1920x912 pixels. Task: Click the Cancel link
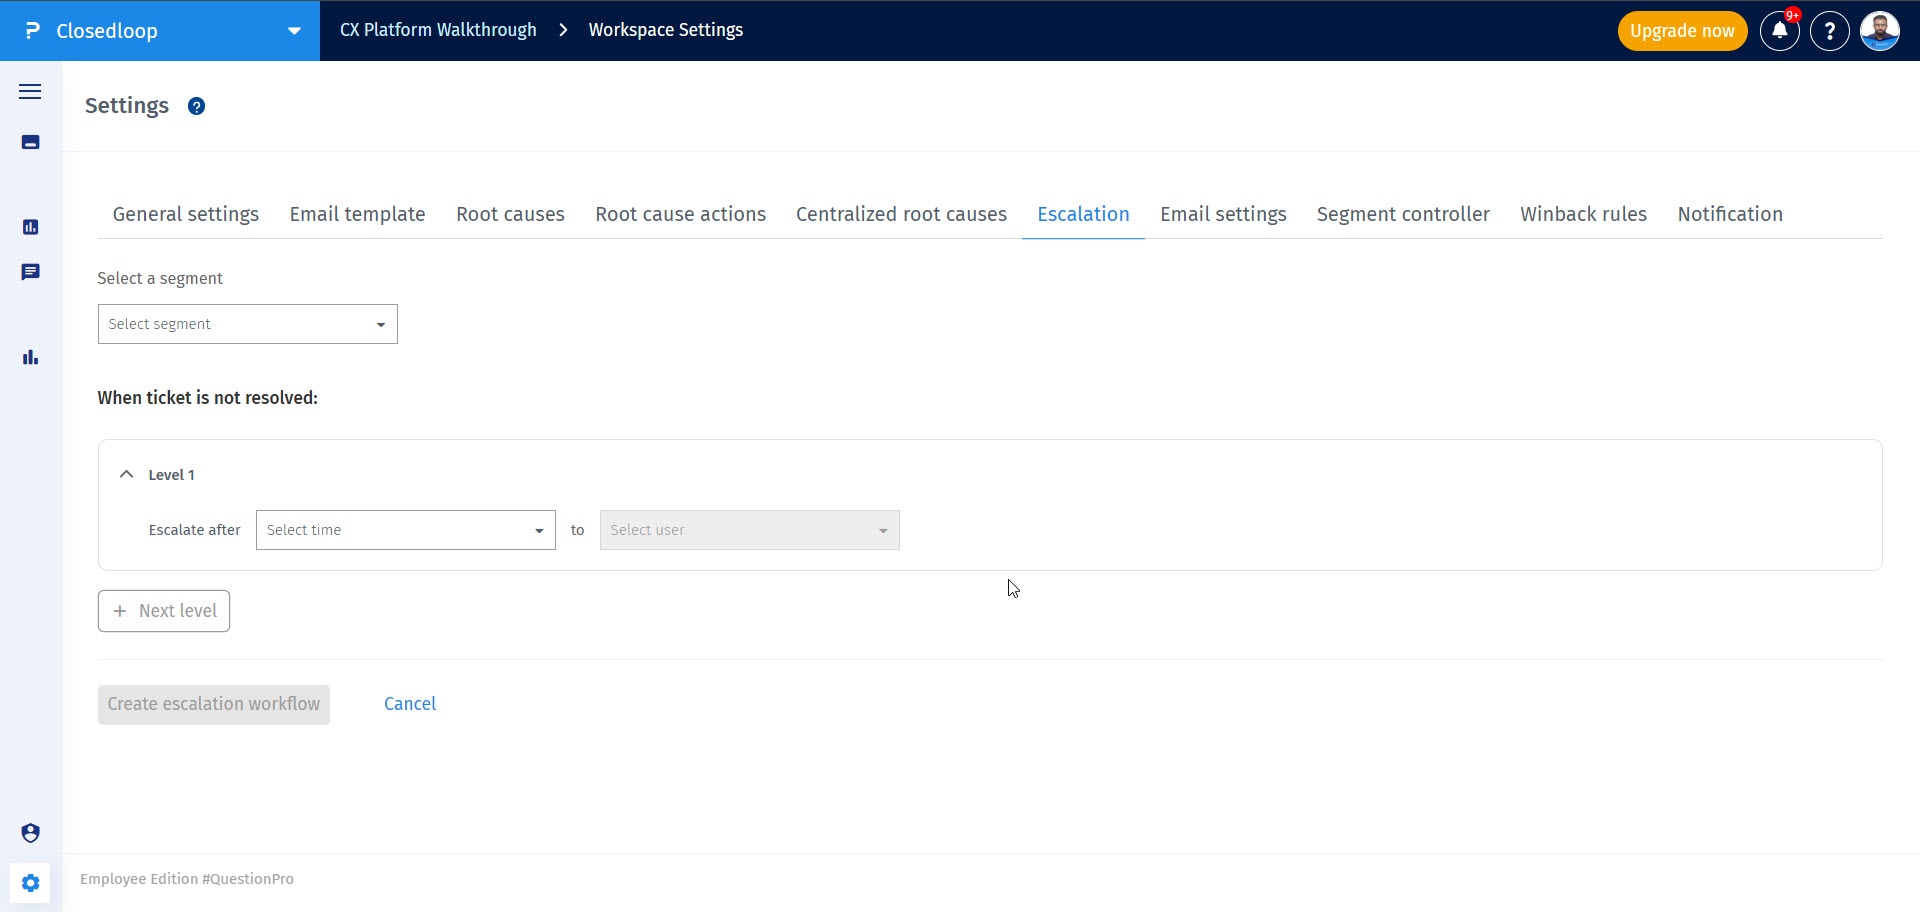click(x=410, y=704)
